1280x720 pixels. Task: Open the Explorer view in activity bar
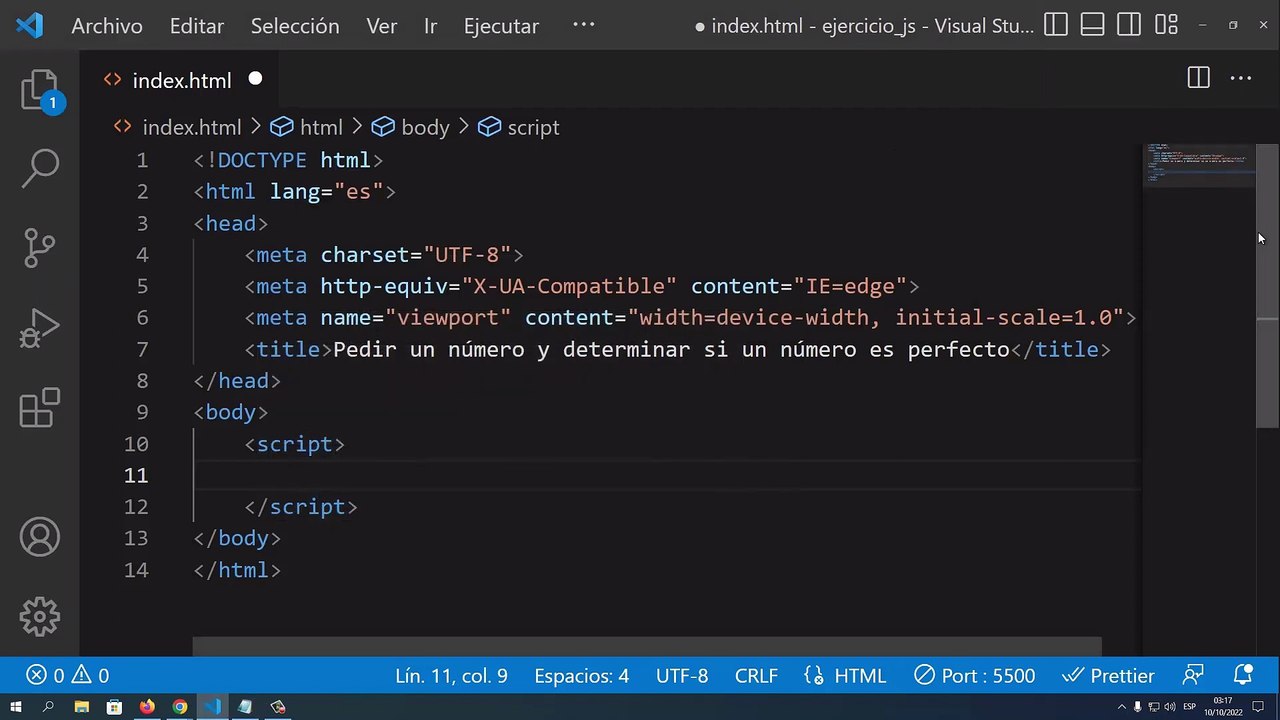[40, 90]
